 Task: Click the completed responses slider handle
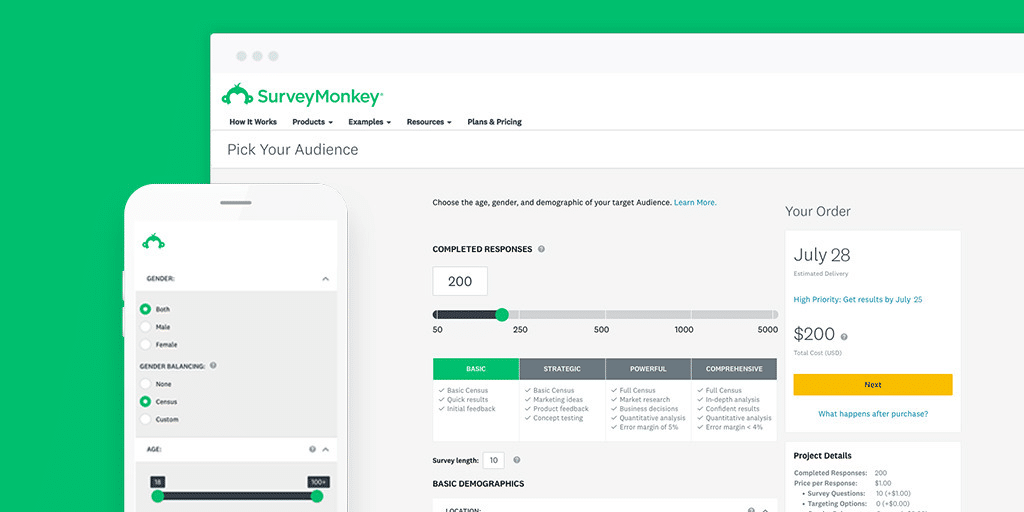502,315
